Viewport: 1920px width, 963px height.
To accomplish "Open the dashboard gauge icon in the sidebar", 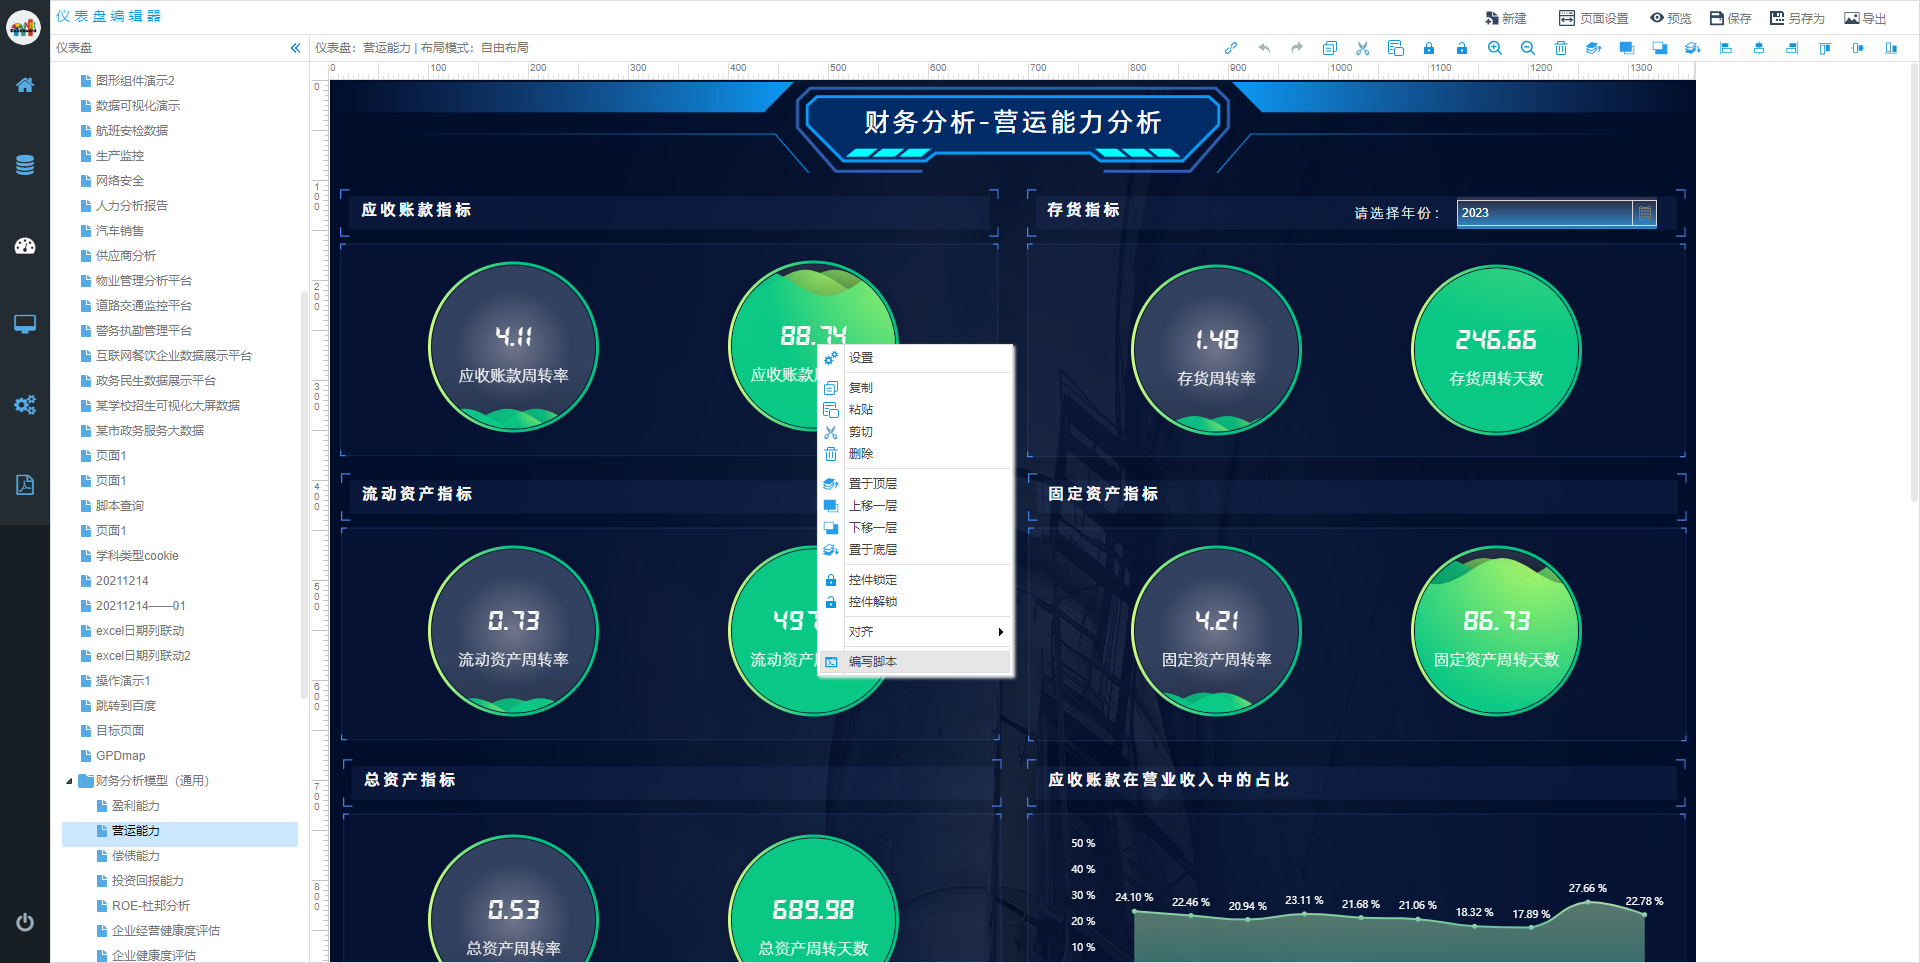I will point(25,245).
